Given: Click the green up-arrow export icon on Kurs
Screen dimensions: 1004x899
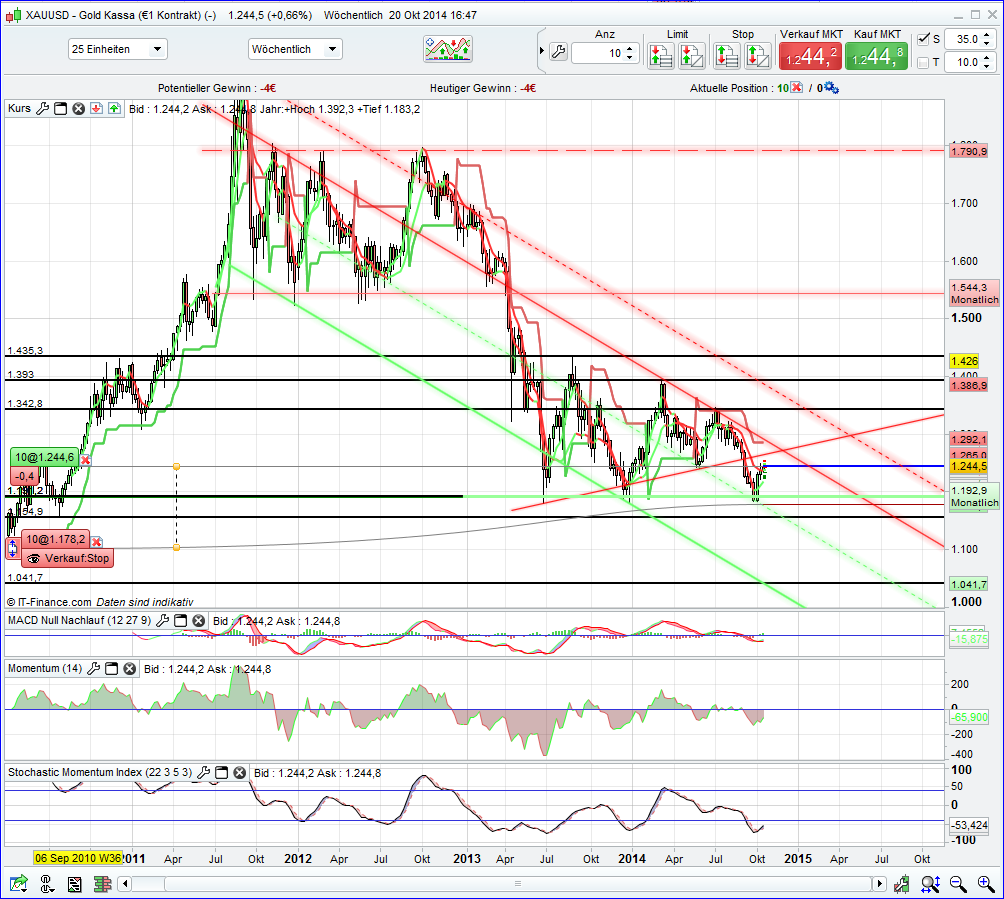Looking at the screenshot, I should pyautogui.click(x=113, y=107).
